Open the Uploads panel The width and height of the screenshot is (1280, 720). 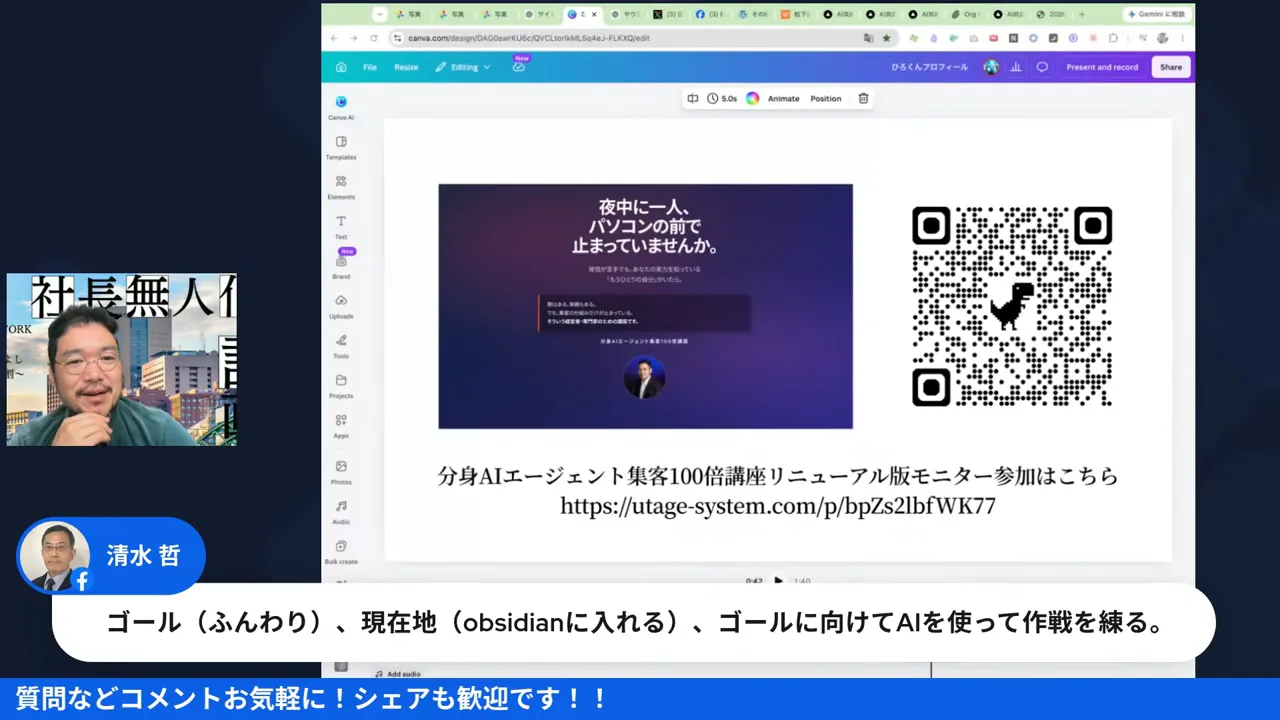tap(341, 306)
